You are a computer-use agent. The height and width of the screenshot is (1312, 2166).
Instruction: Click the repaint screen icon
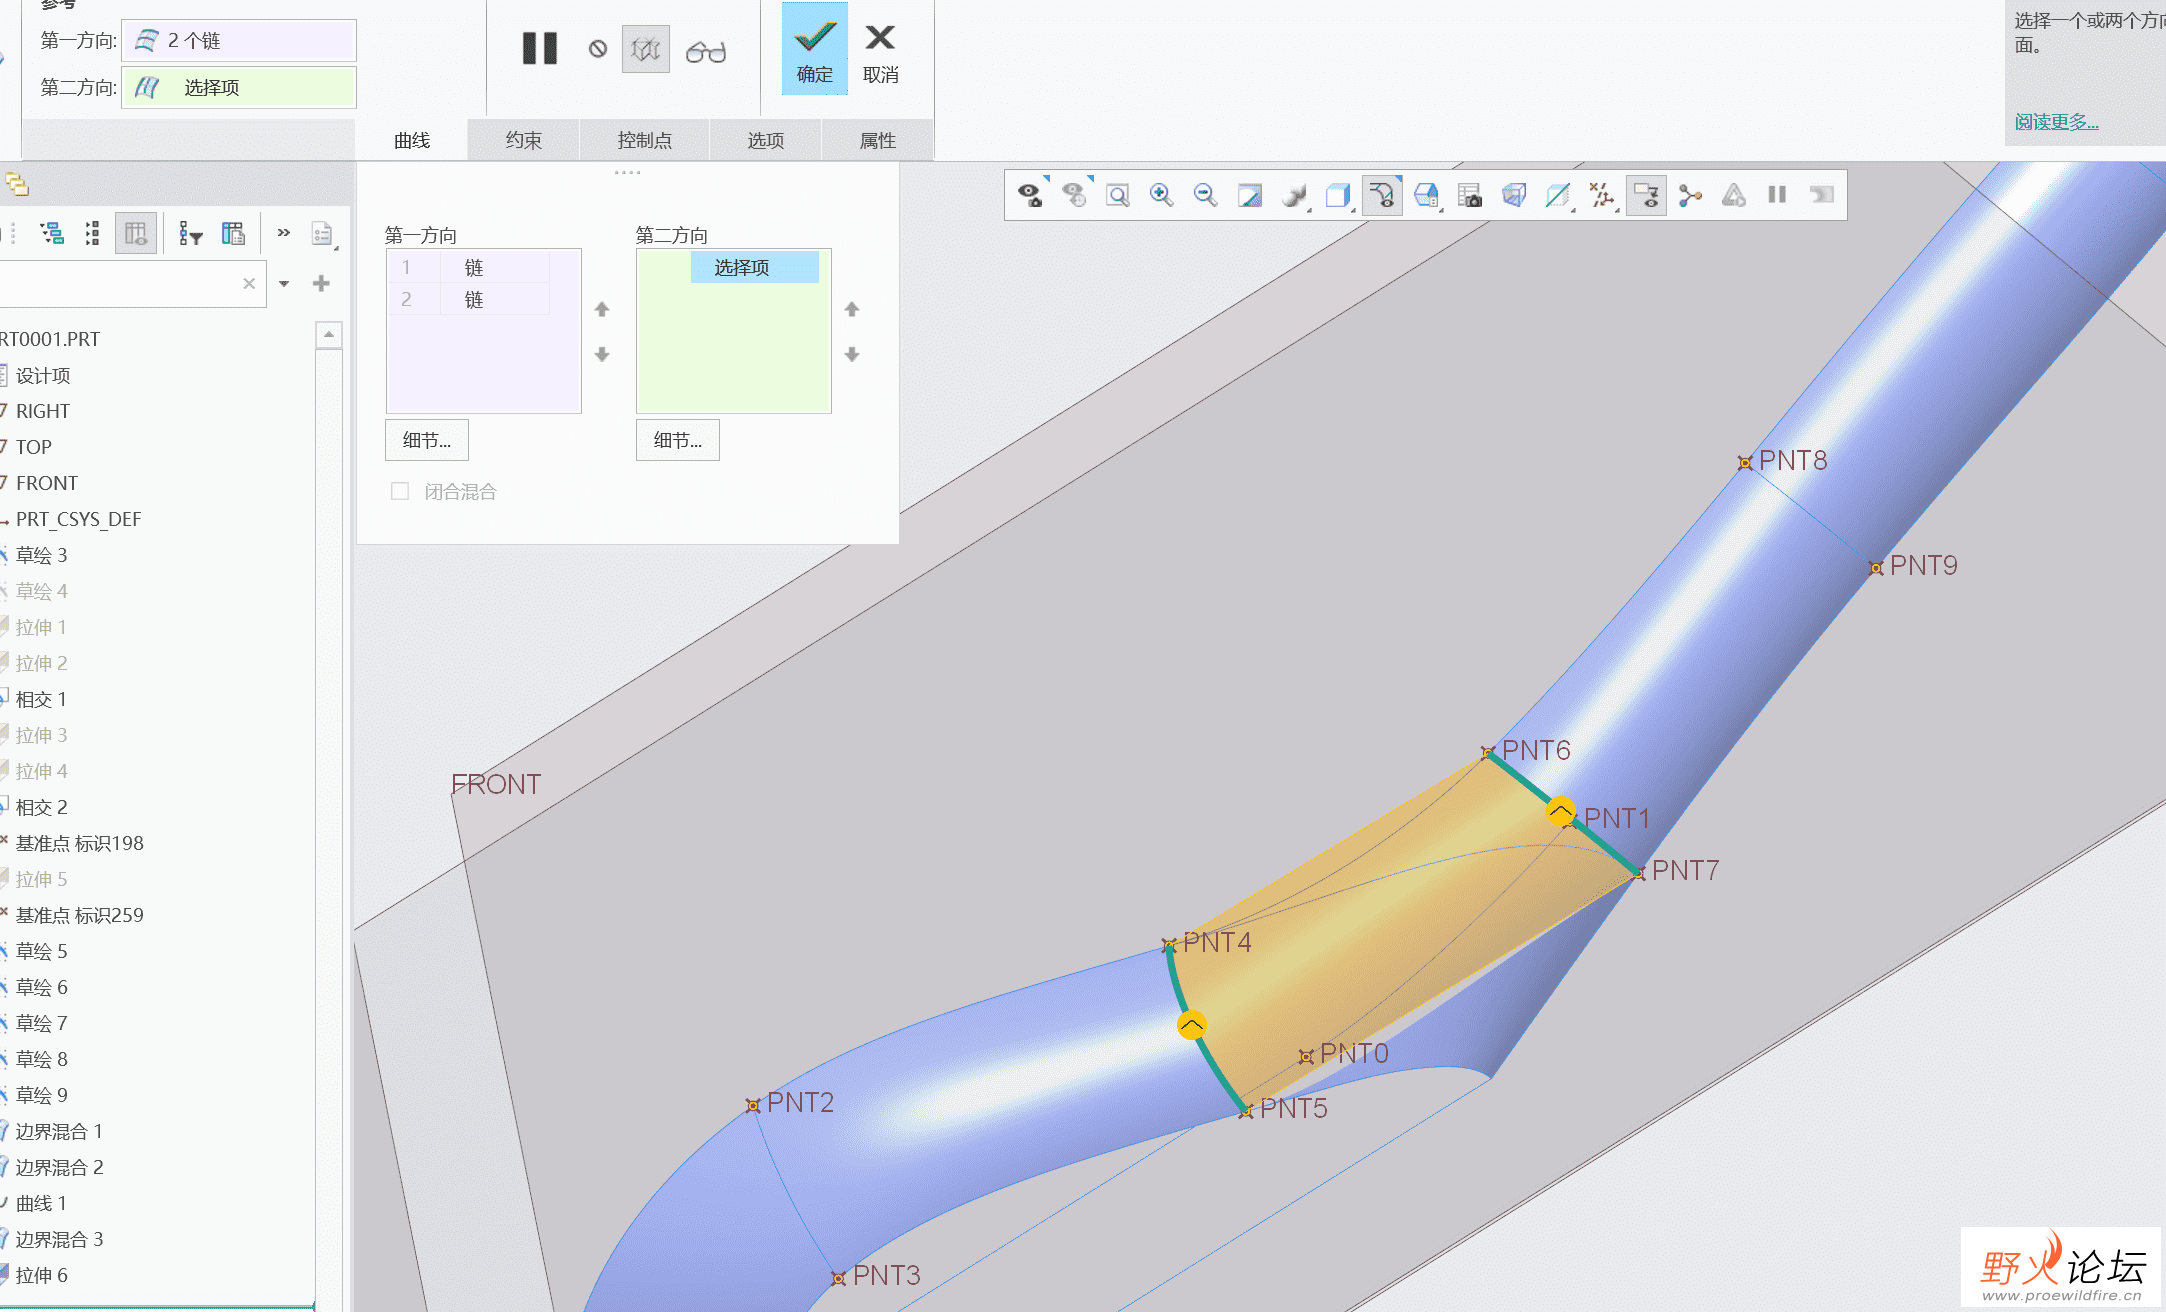[x=1250, y=195]
